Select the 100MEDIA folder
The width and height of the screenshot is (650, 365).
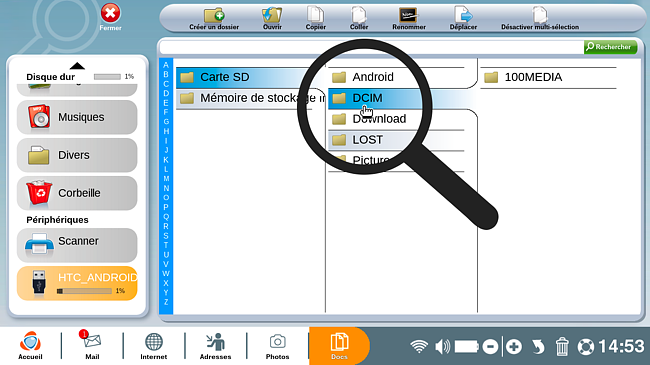pos(548,77)
